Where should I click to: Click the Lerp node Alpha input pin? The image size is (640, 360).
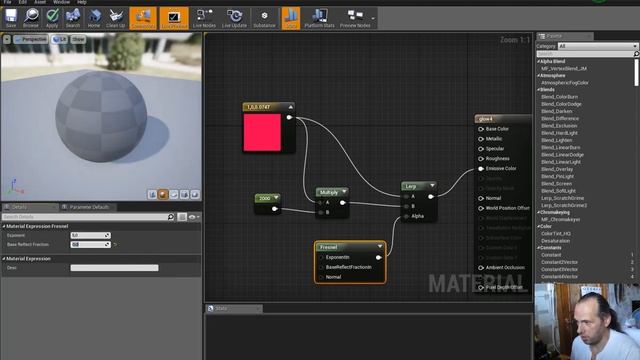pyautogui.click(x=406, y=216)
